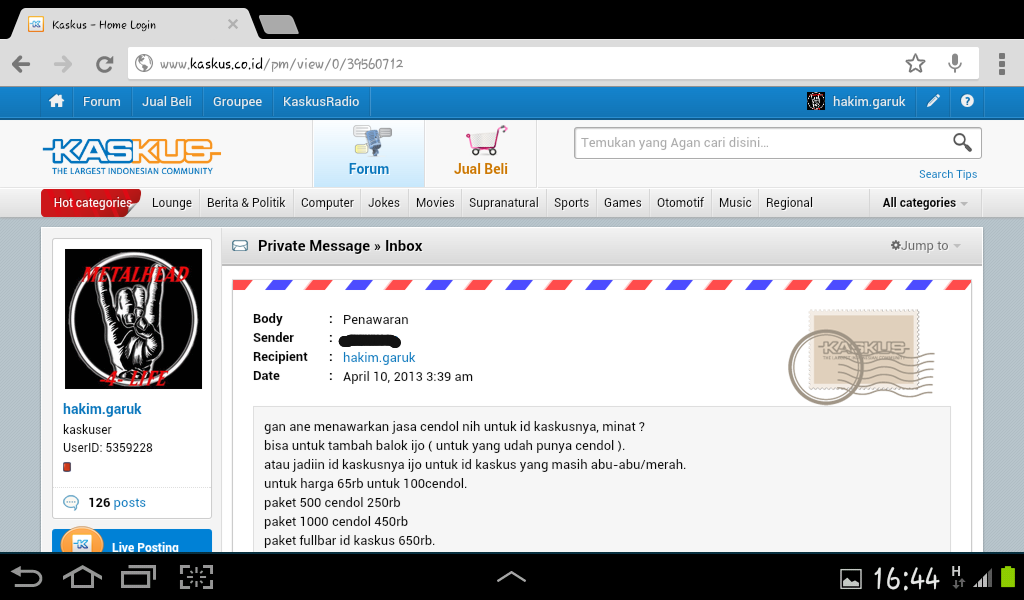
Task: Tap the image notification icon in status bar
Action: (850, 578)
